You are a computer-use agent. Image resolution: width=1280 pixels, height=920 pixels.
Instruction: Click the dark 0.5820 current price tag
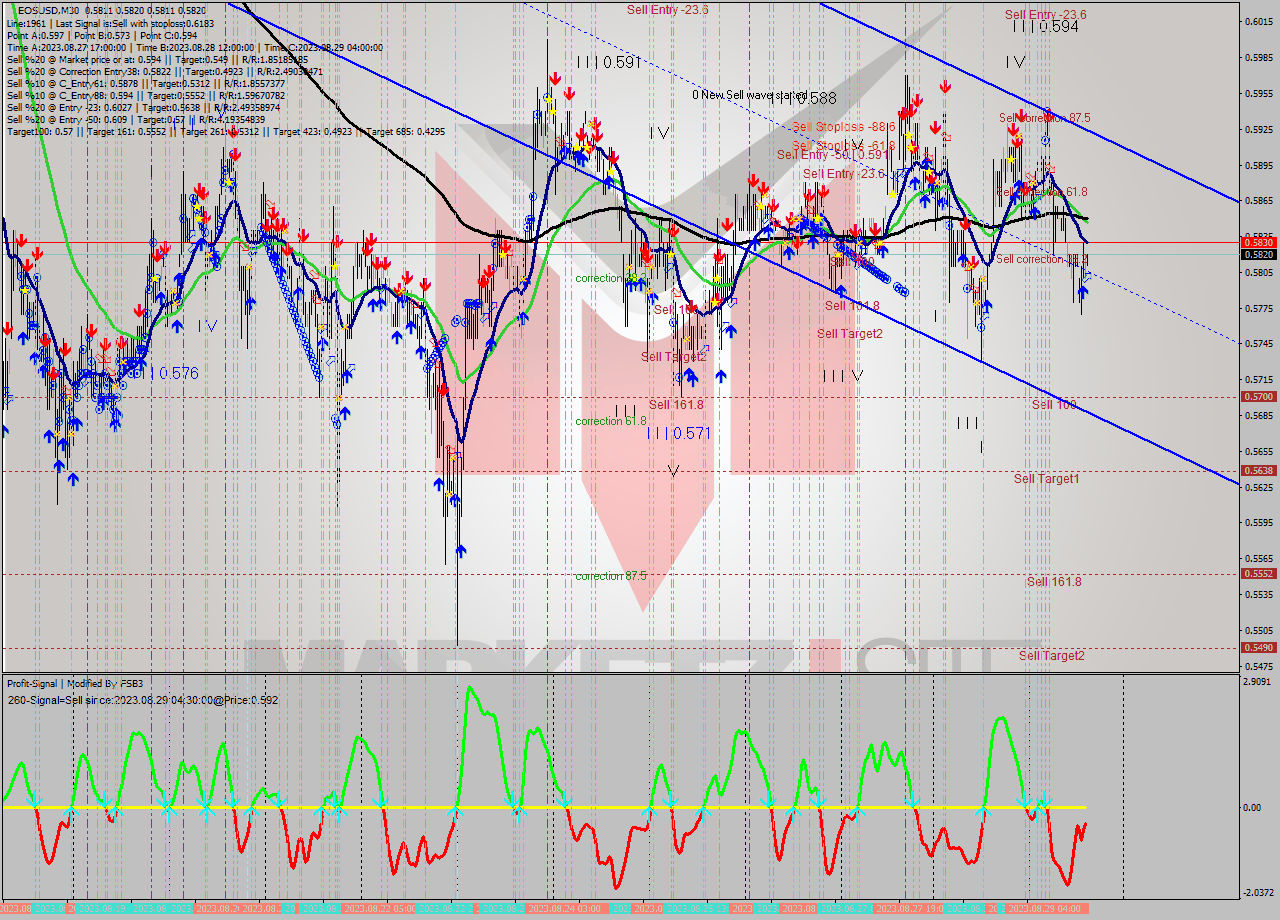(1258, 254)
